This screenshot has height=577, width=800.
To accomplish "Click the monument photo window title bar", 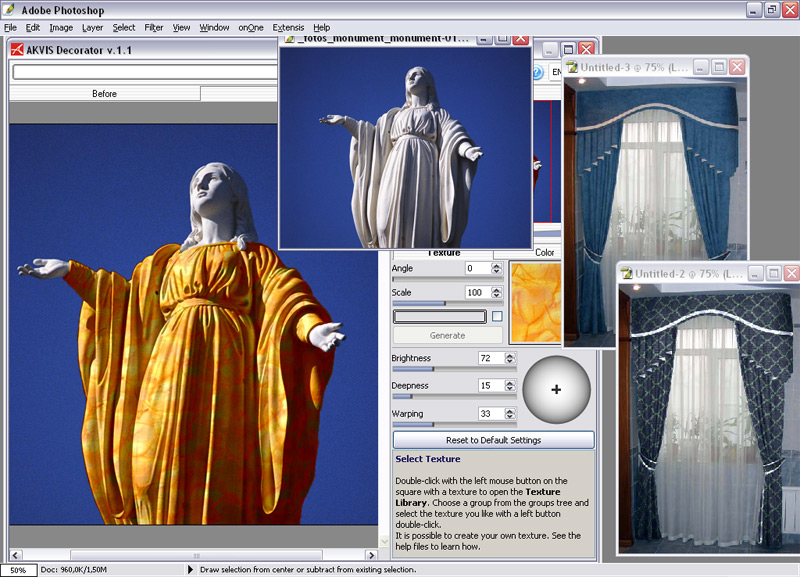I will click(x=383, y=39).
